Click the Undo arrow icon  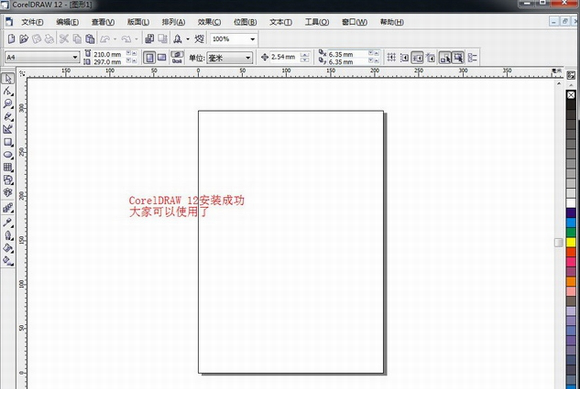tap(105, 38)
